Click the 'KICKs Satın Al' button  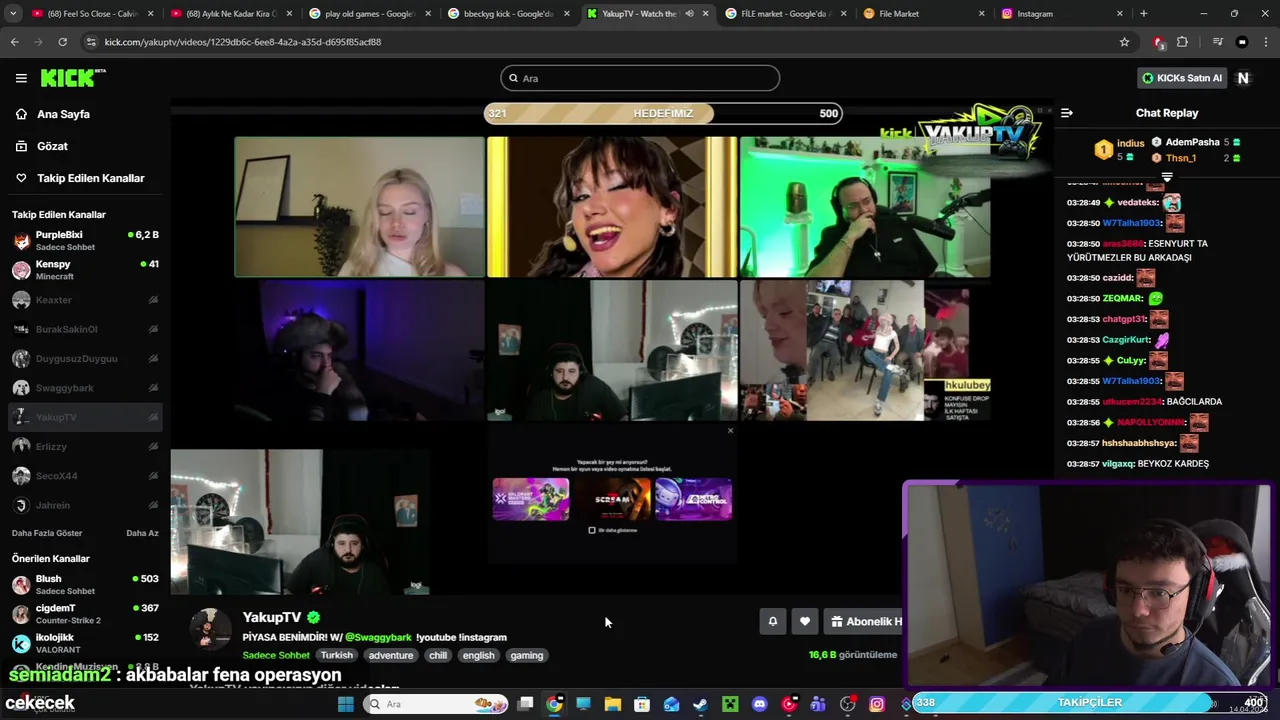pos(1182,78)
